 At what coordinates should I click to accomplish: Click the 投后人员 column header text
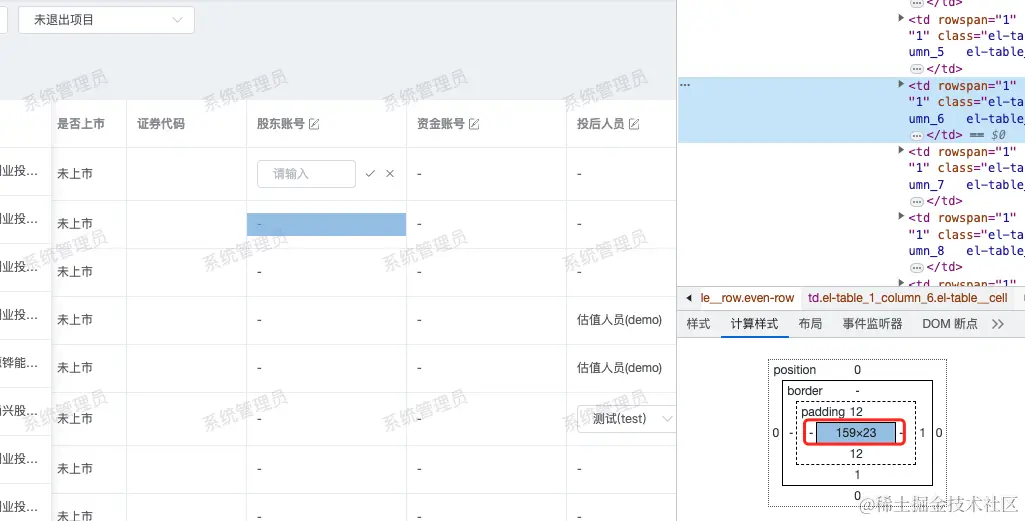[x=600, y=124]
